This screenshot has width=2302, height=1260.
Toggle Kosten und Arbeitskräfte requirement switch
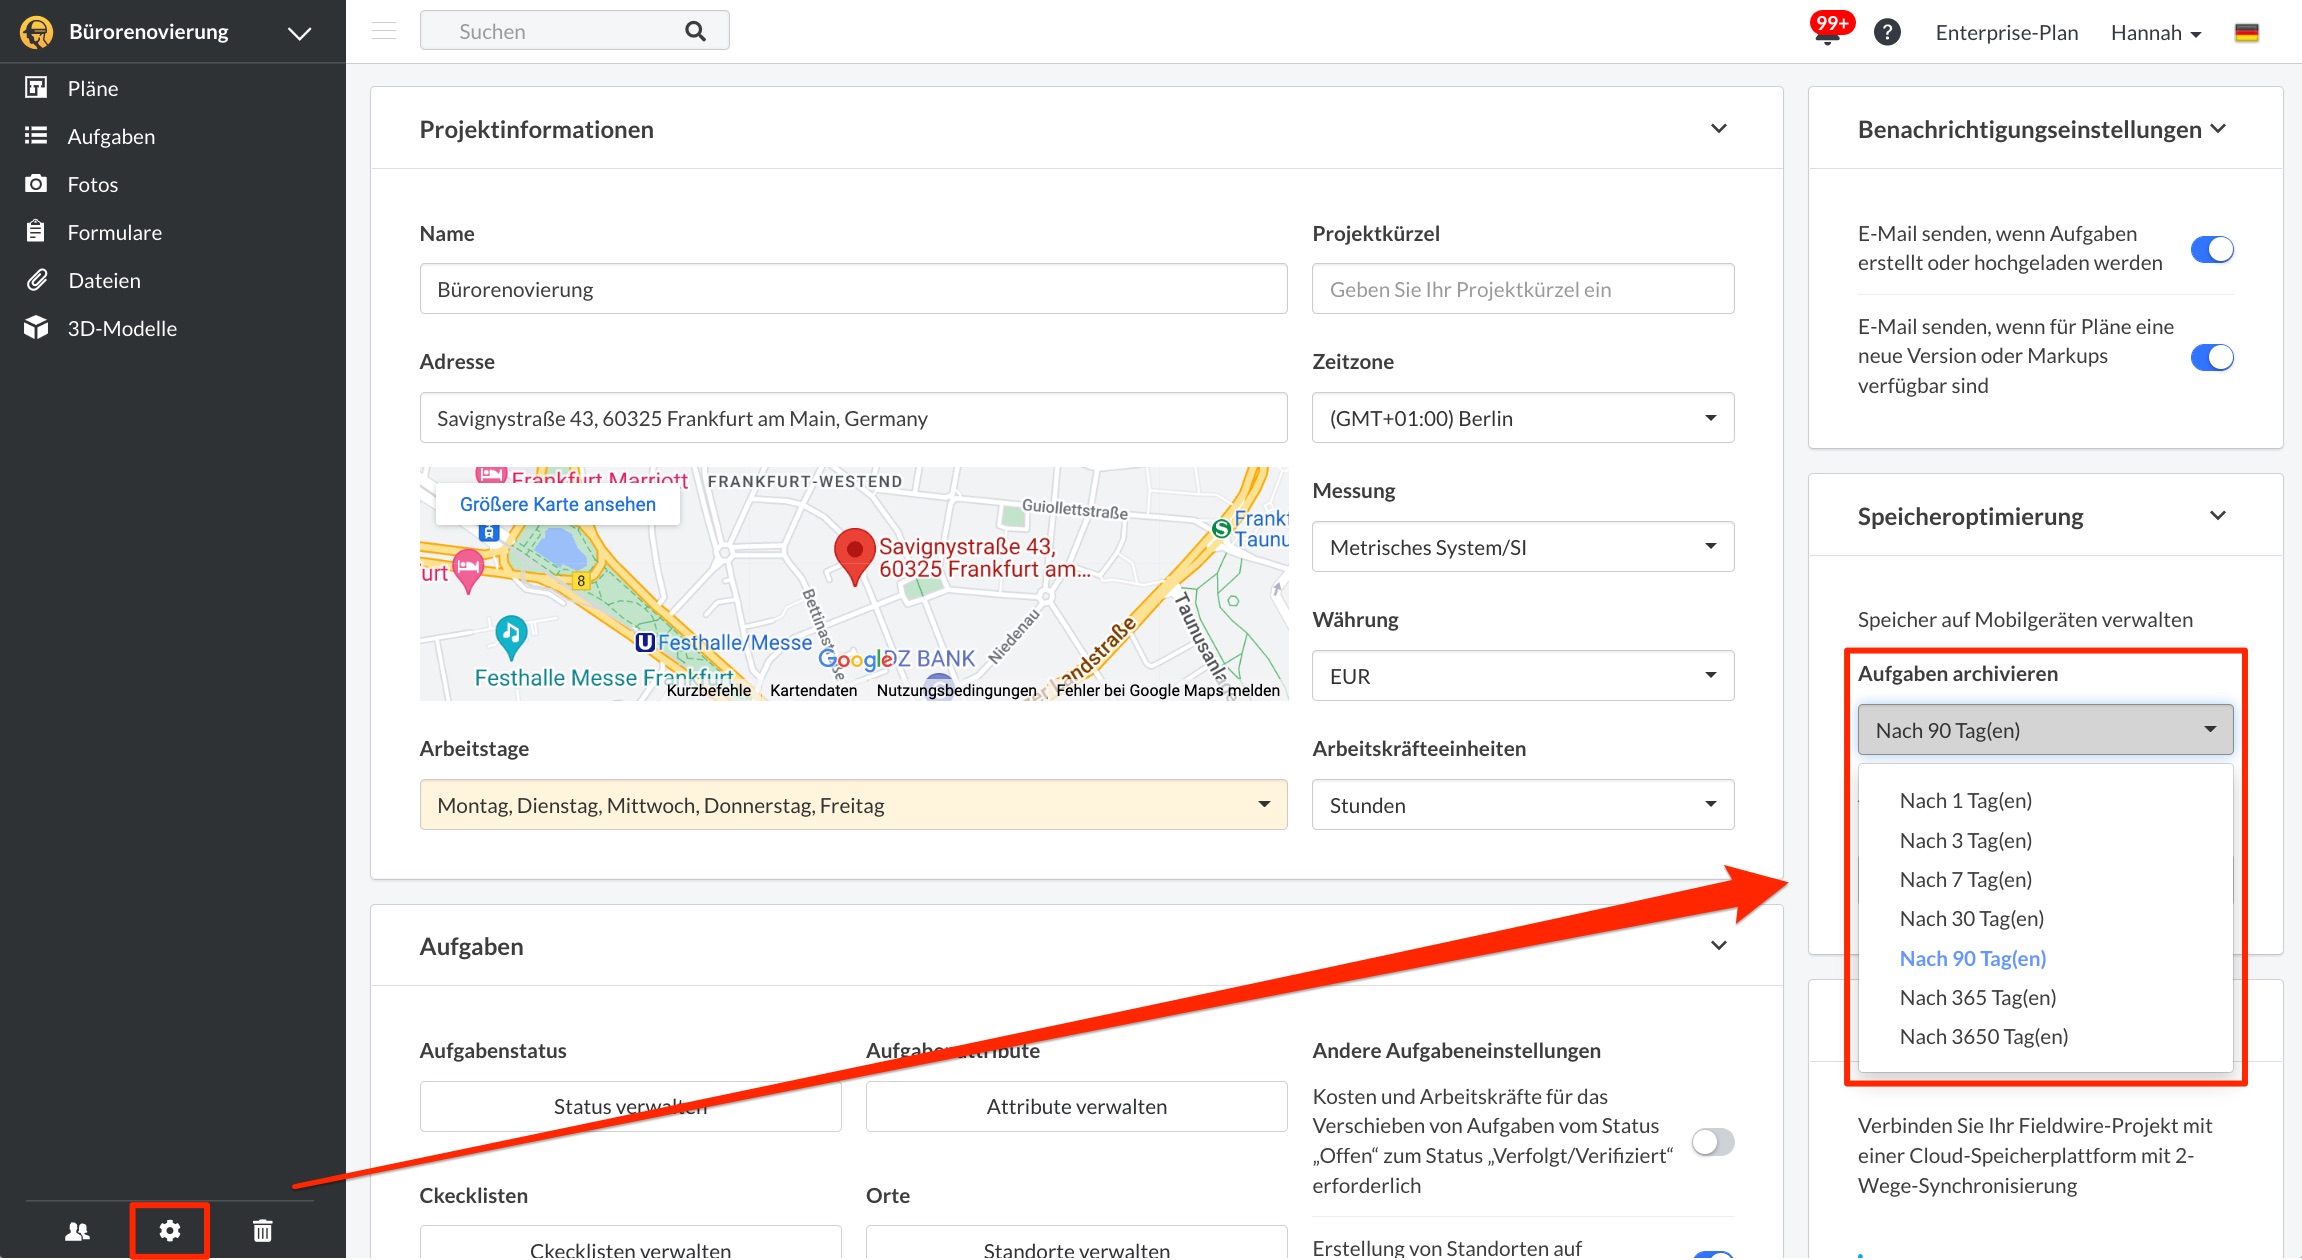1712,1141
